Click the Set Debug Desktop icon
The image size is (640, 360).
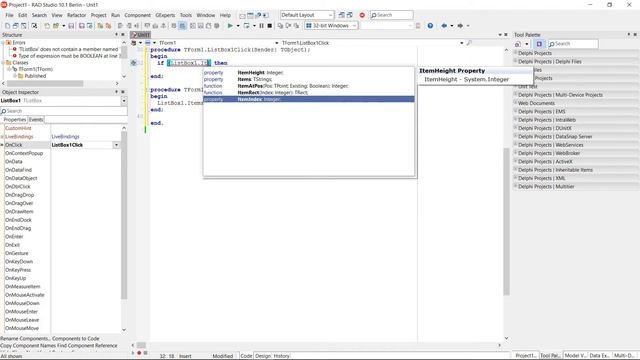pos(350,15)
